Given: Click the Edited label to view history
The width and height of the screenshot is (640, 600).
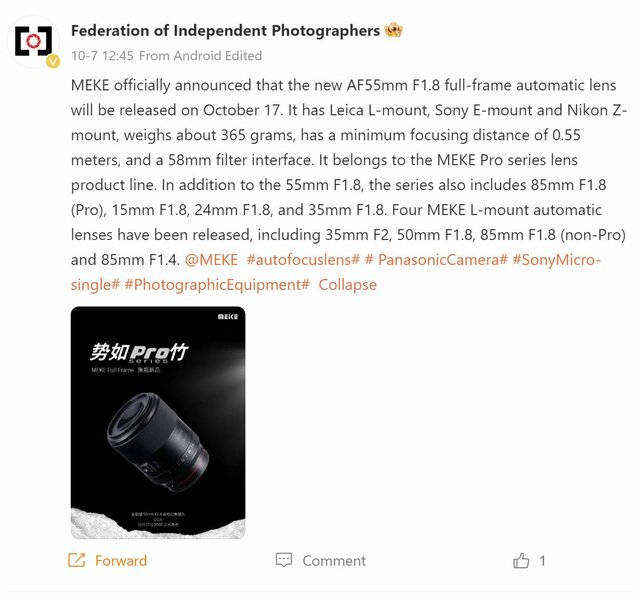Looking at the screenshot, I should tap(244, 55).
